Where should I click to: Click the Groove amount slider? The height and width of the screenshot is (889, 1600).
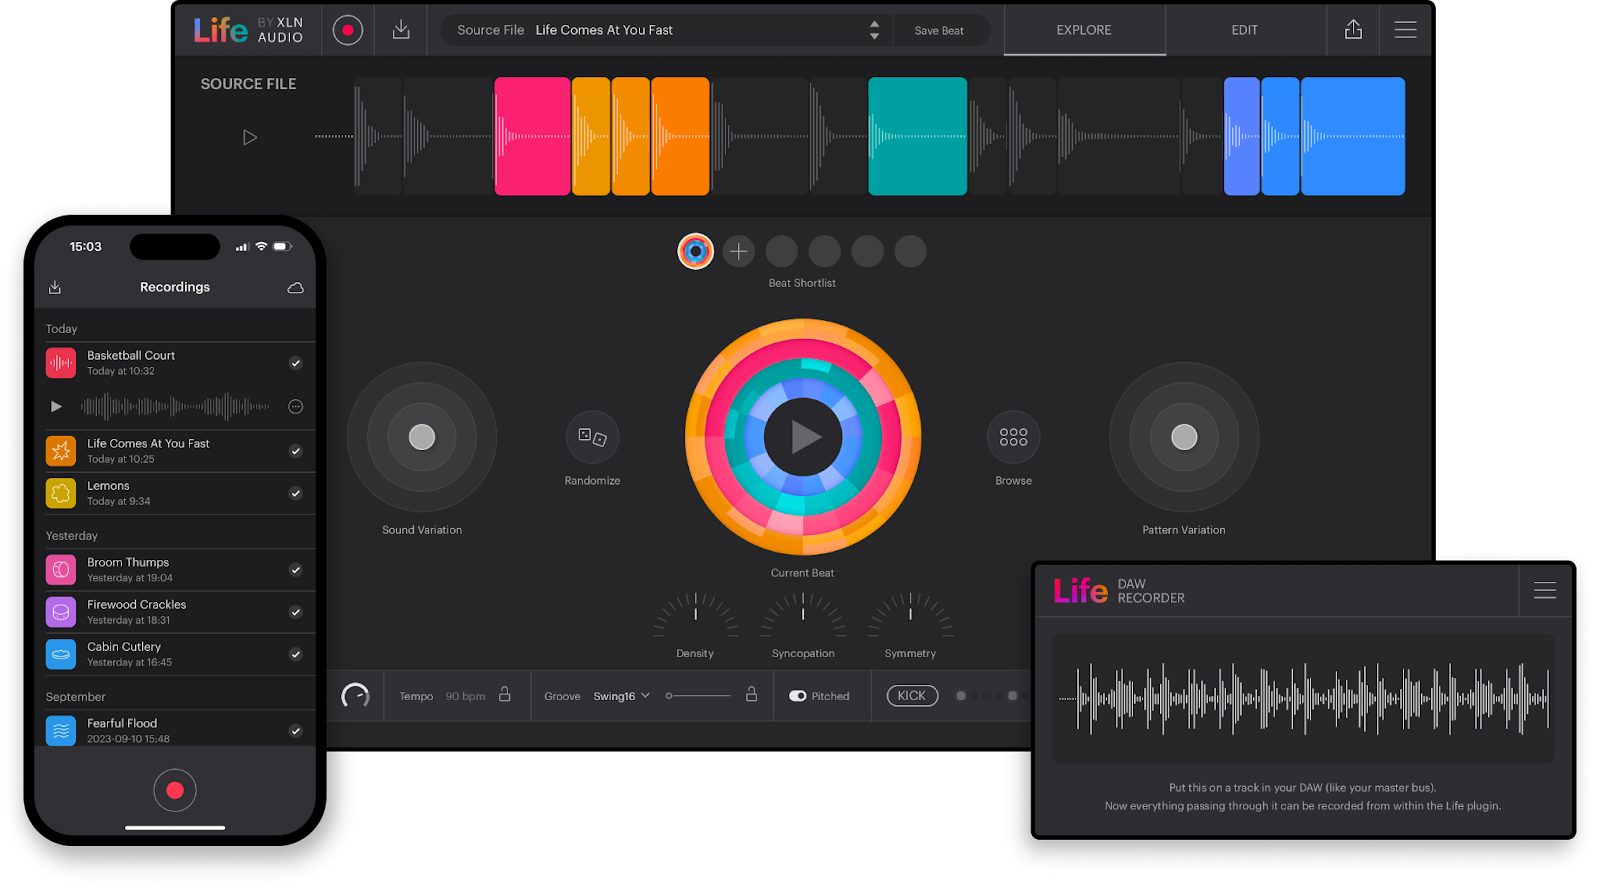click(x=698, y=696)
